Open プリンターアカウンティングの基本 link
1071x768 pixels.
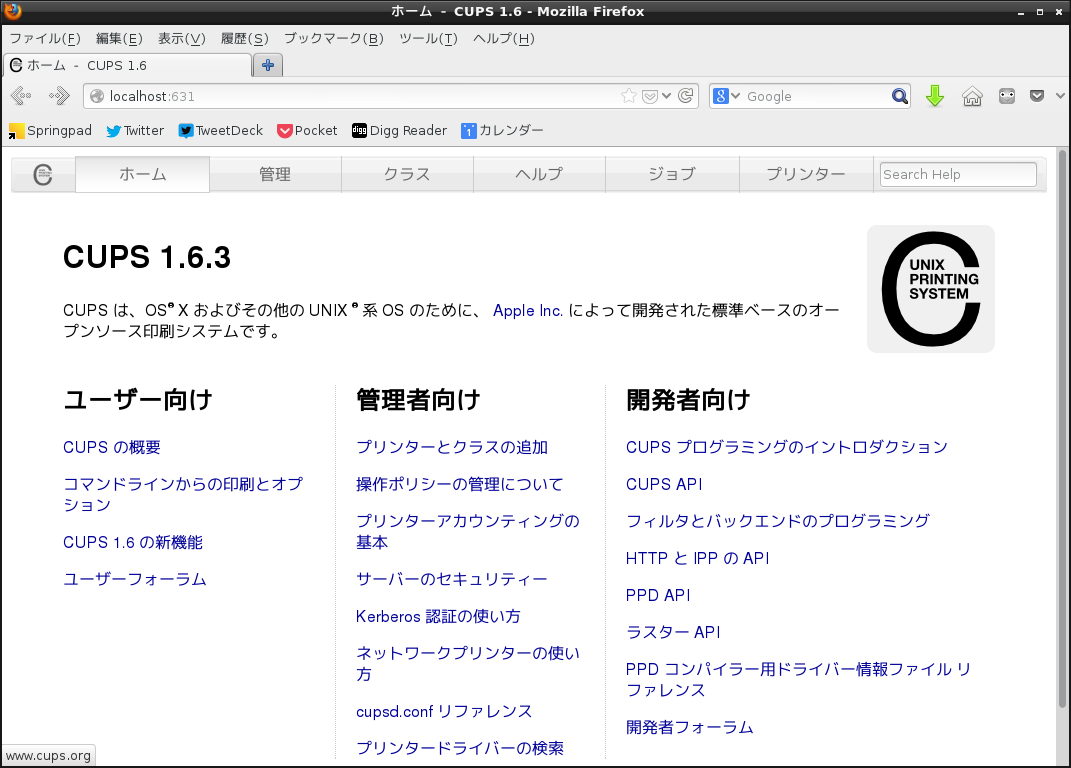(x=468, y=531)
